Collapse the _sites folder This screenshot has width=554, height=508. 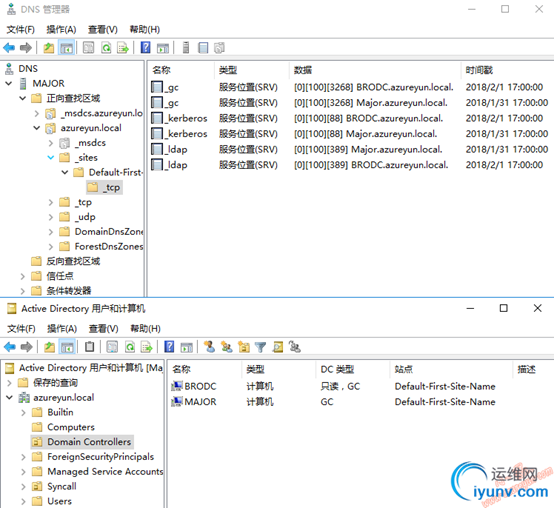51,158
